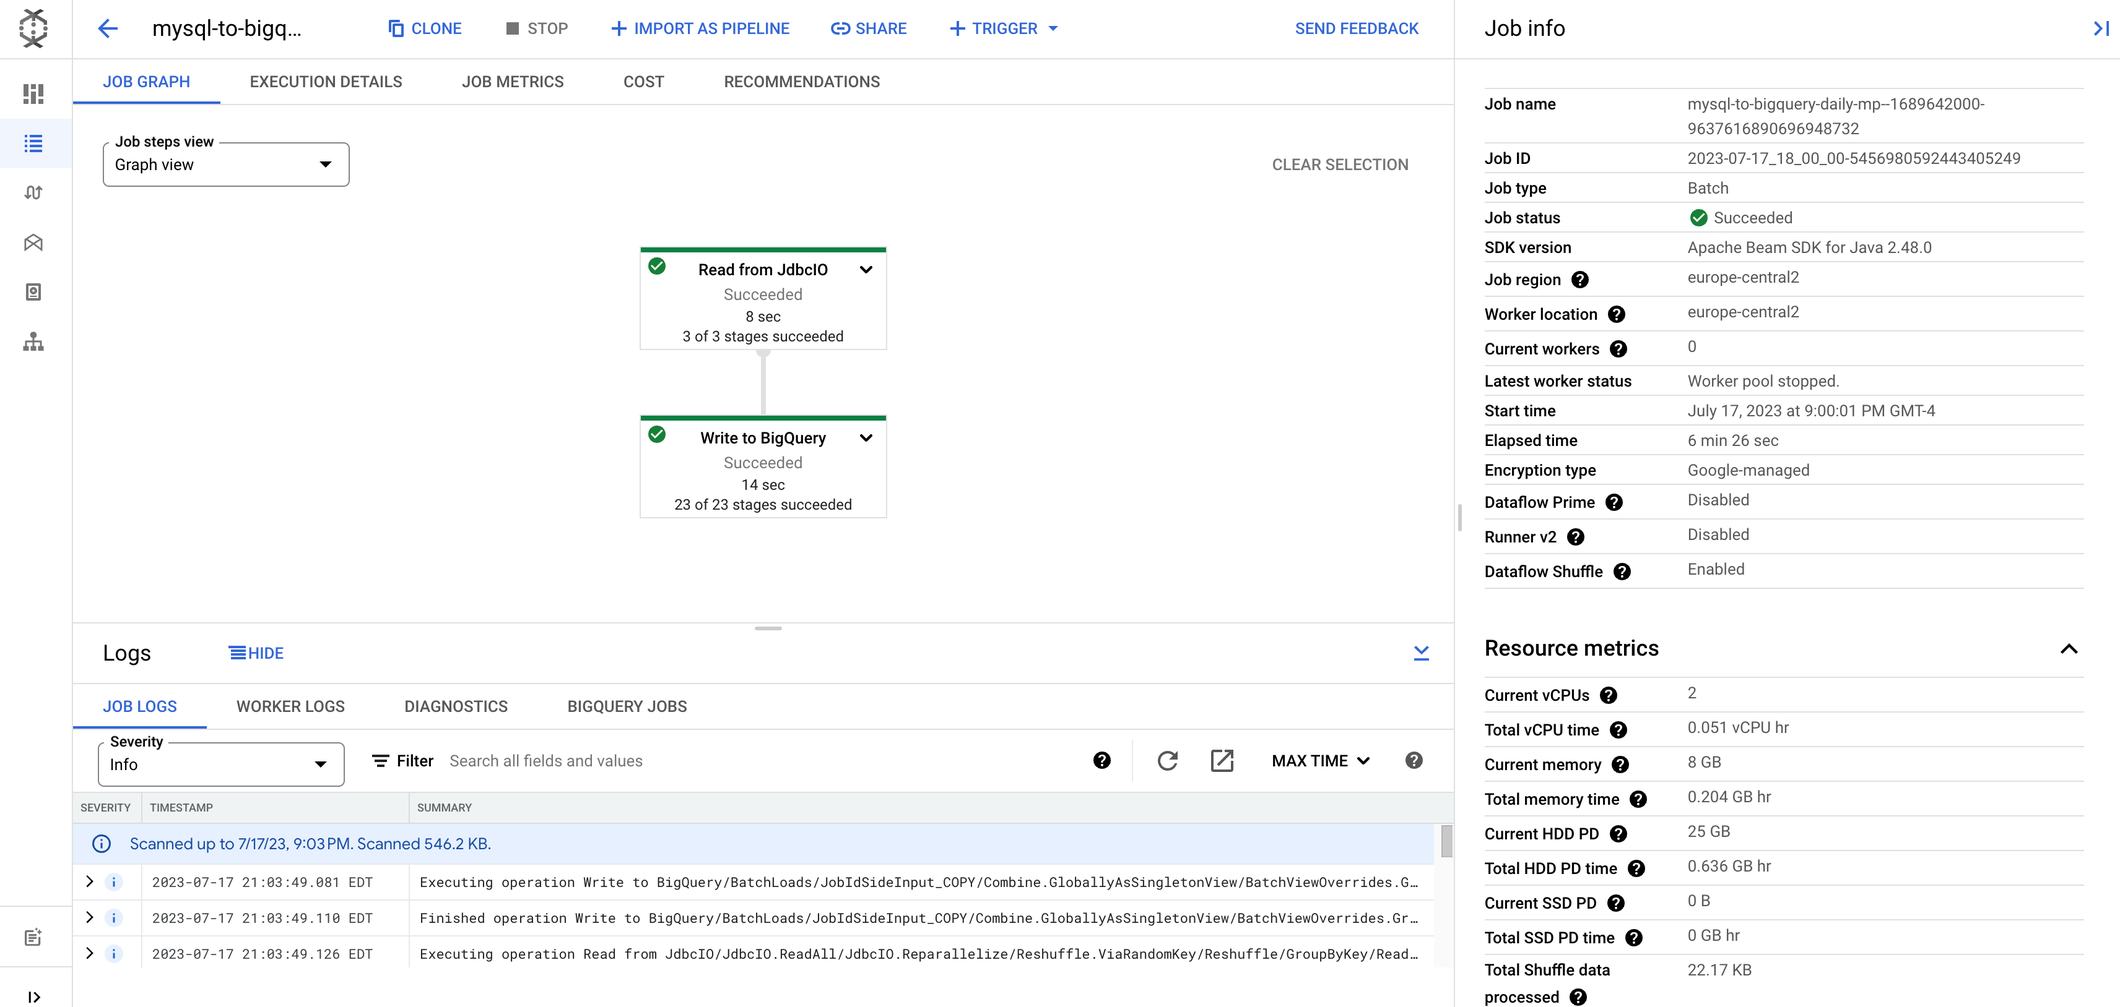Open the Jobs list sidebar icon
The image size is (2120, 1007).
(33, 144)
